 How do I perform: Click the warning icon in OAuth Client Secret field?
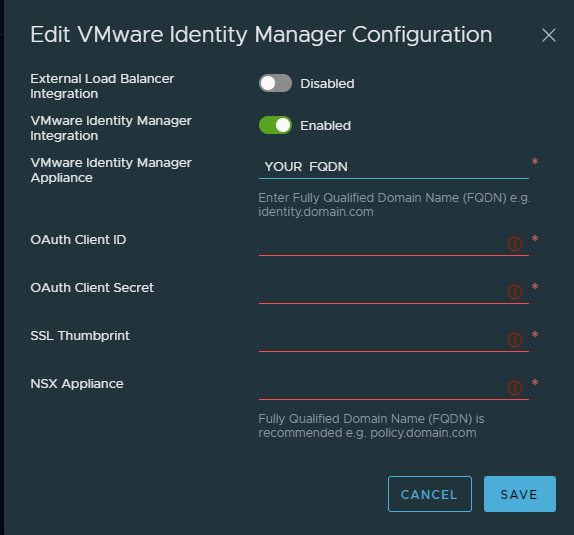515,292
